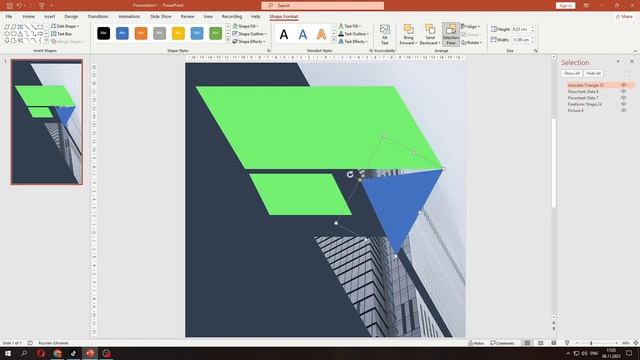Screen dimensions: 640x360
Task: Switch to Reading view icon
Action: (x=554, y=343)
